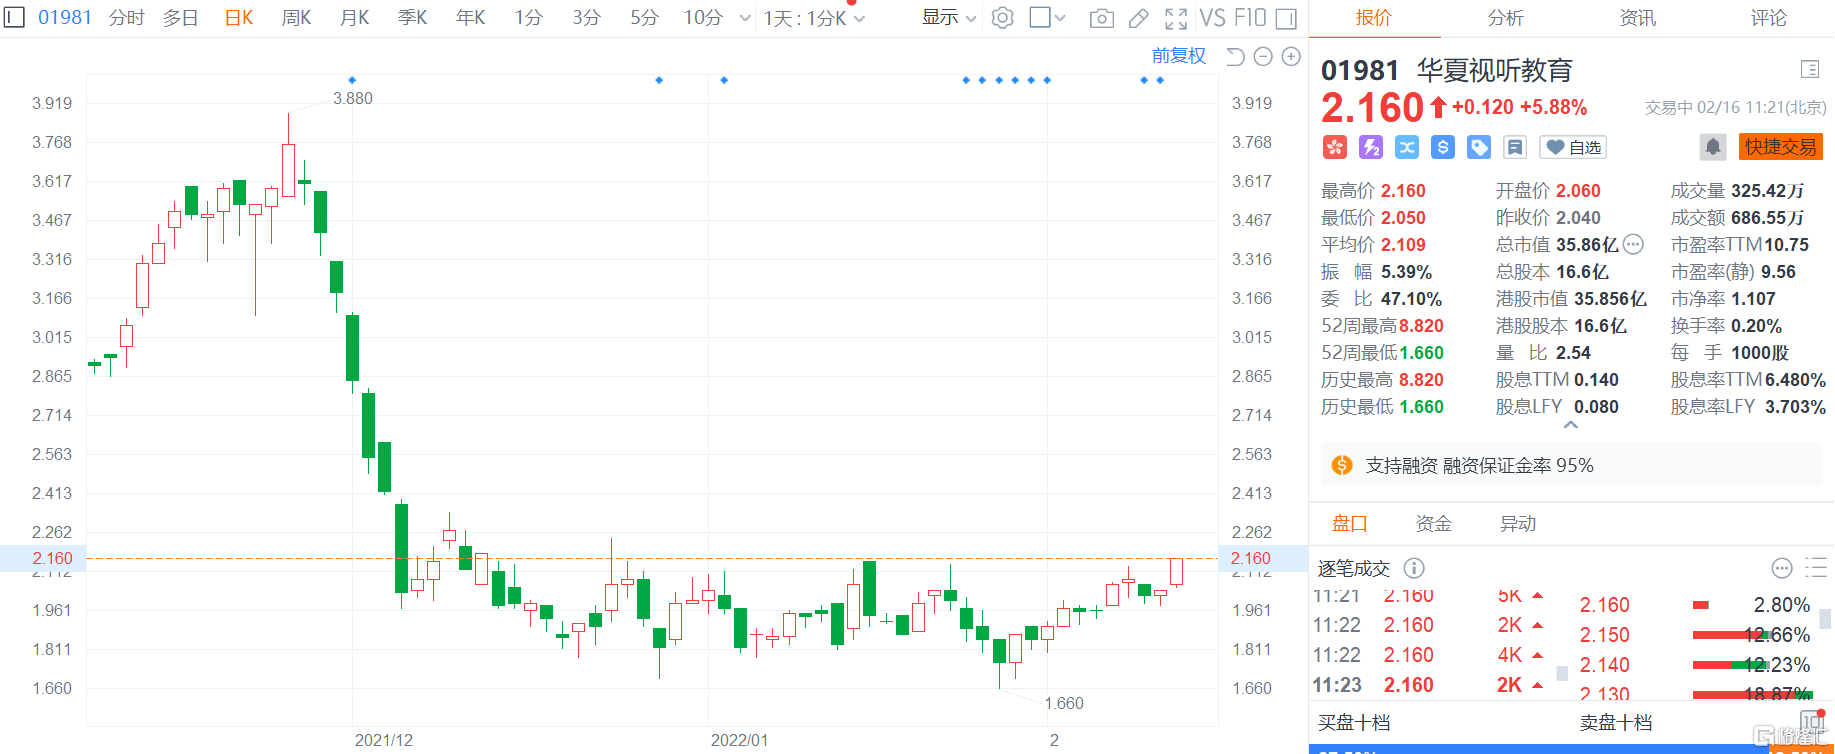Screen dimensions: 1835x754
Task: Switch to 资金 capital flow tab
Action: 1433,523
